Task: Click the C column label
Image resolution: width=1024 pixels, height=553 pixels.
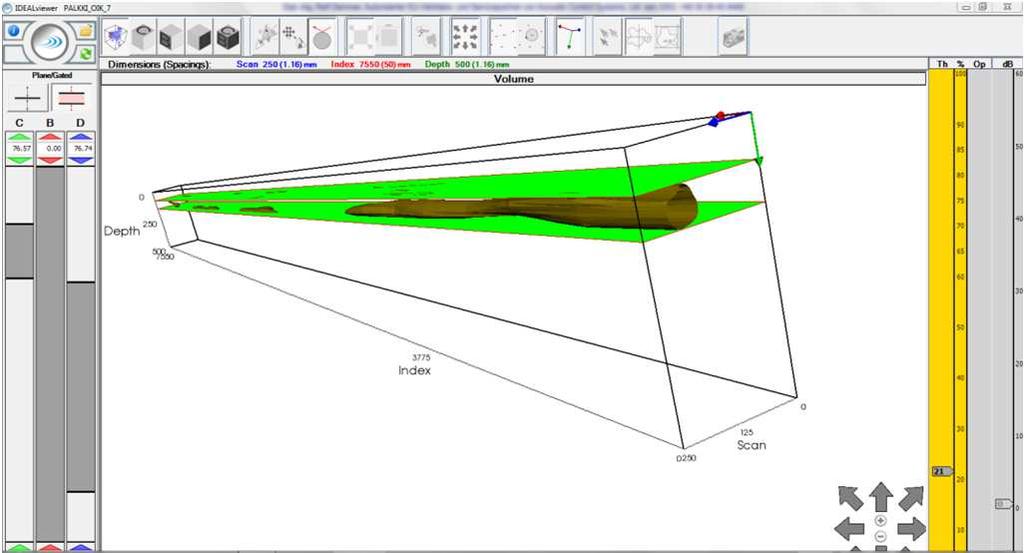Action: pos(19,123)
